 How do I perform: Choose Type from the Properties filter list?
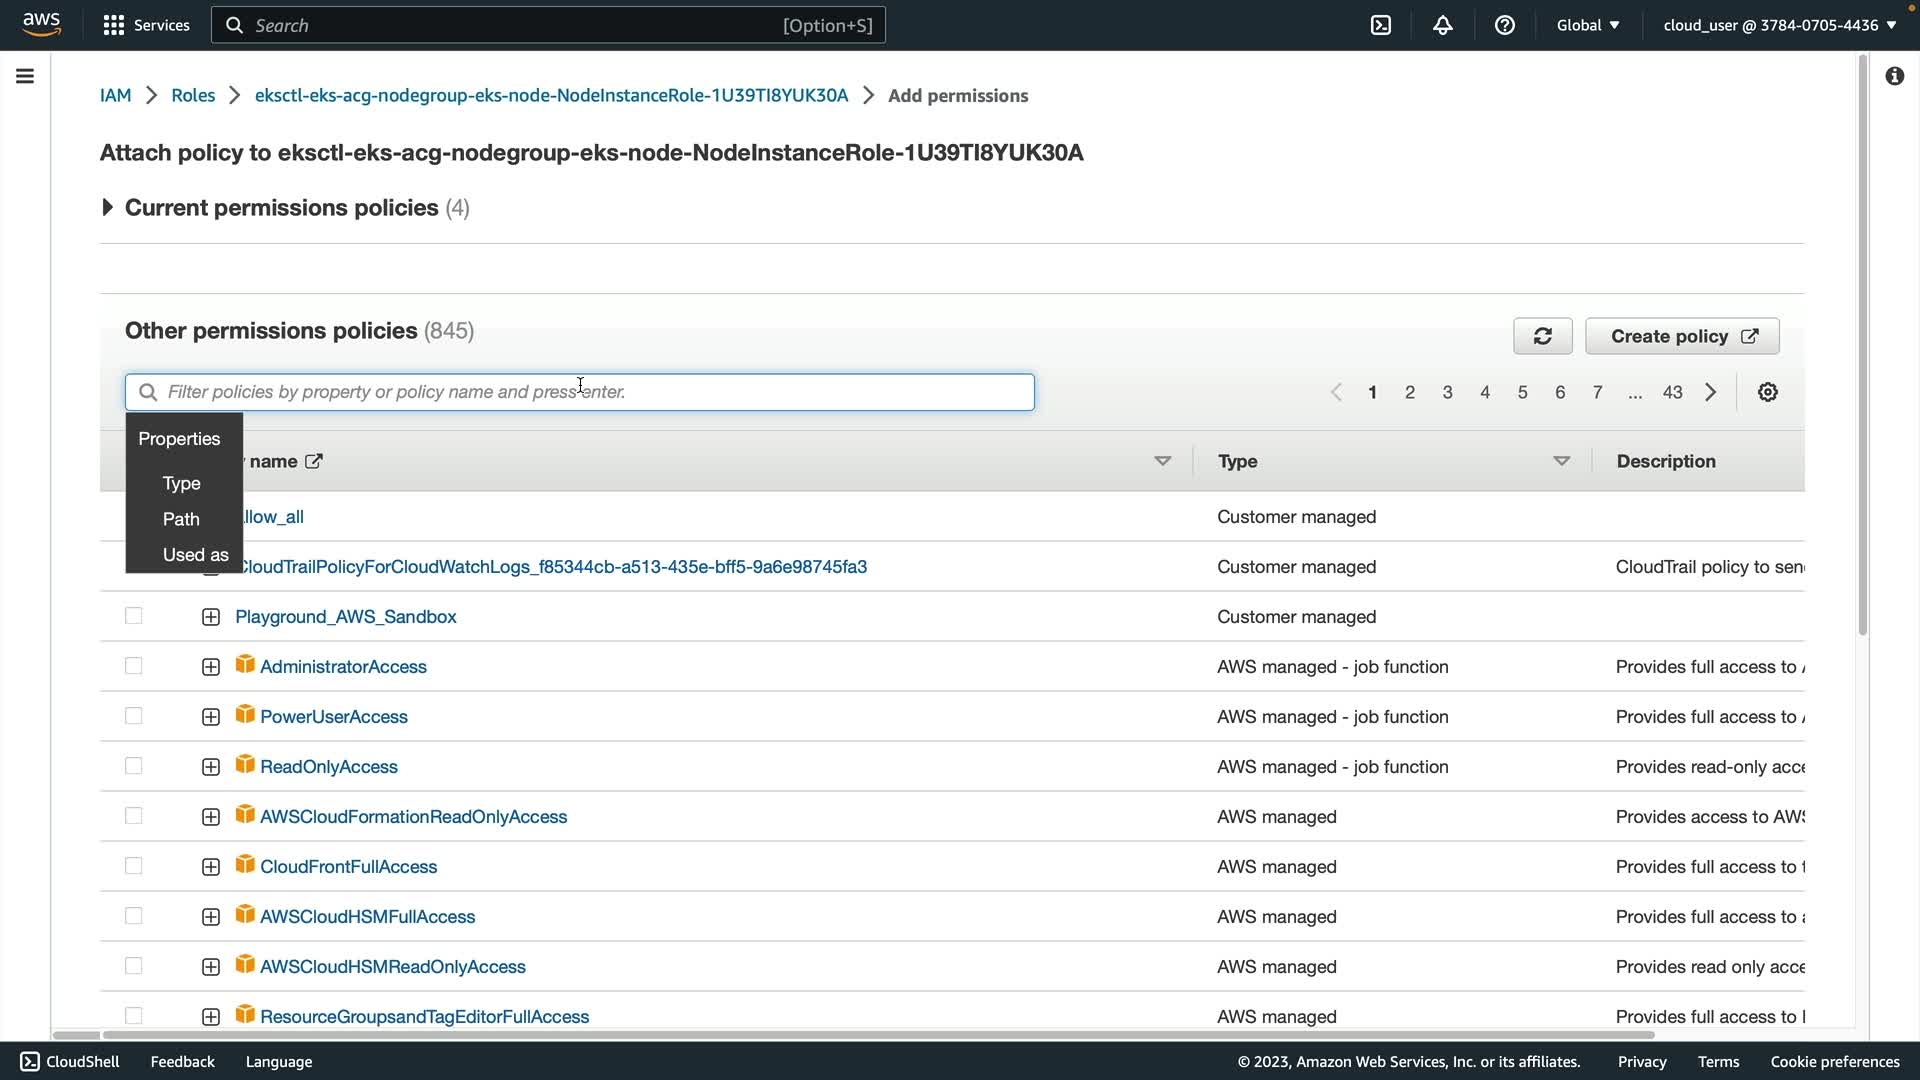coord(181,483)
